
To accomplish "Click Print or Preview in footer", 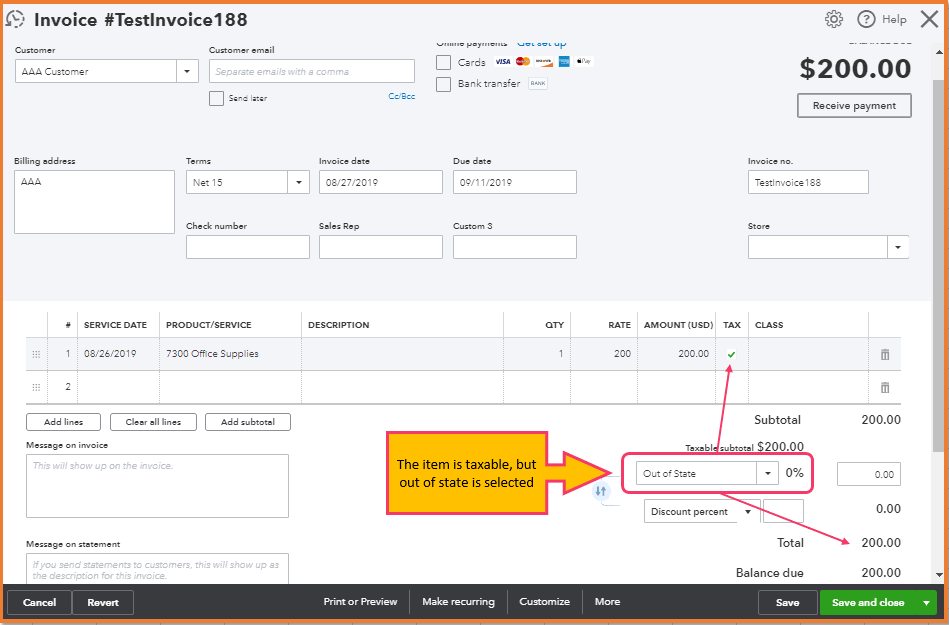I will click(x=360, y=602).
